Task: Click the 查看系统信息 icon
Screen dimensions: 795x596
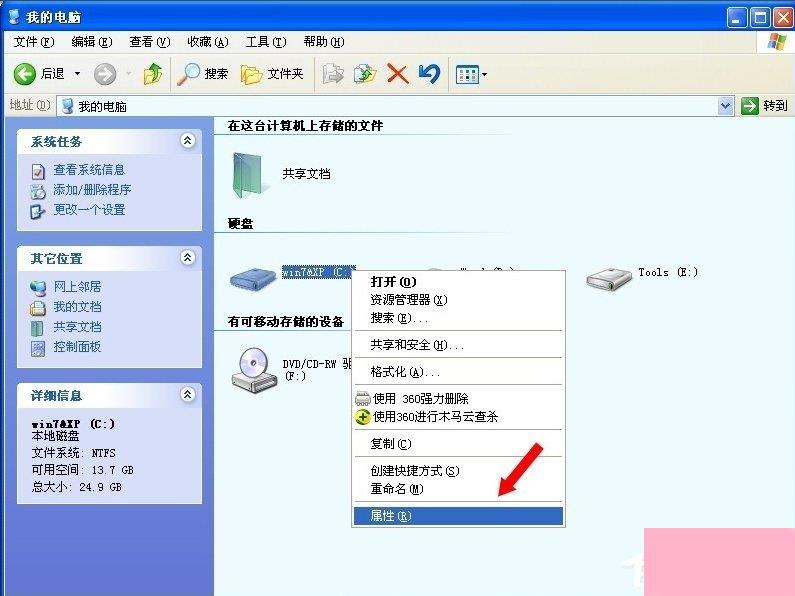Action: pyautogui.click(x=38, y=171)
